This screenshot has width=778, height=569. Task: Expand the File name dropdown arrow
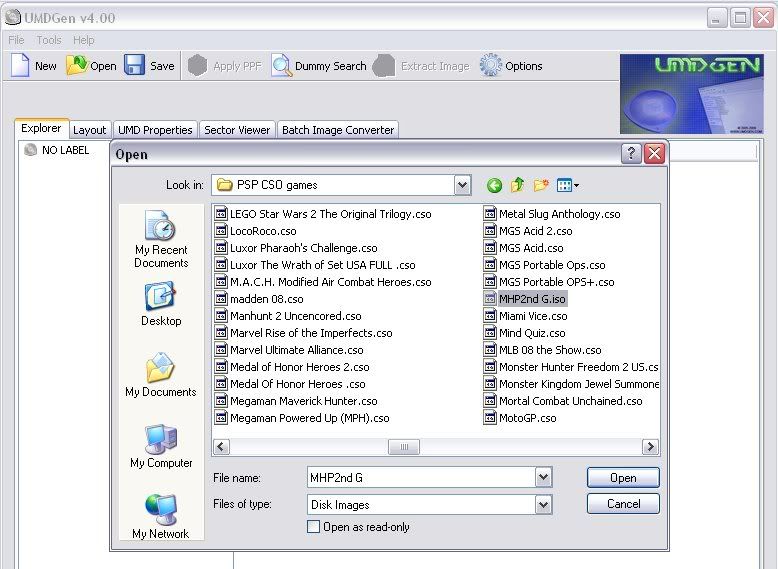[543, 478]
